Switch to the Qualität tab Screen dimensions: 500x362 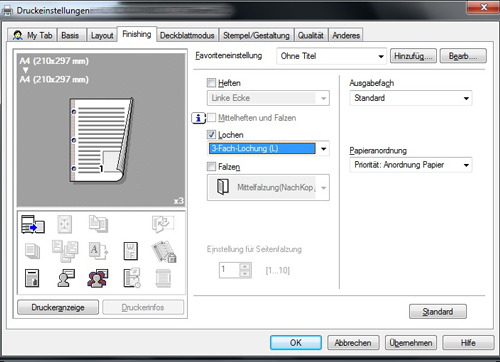311,35
